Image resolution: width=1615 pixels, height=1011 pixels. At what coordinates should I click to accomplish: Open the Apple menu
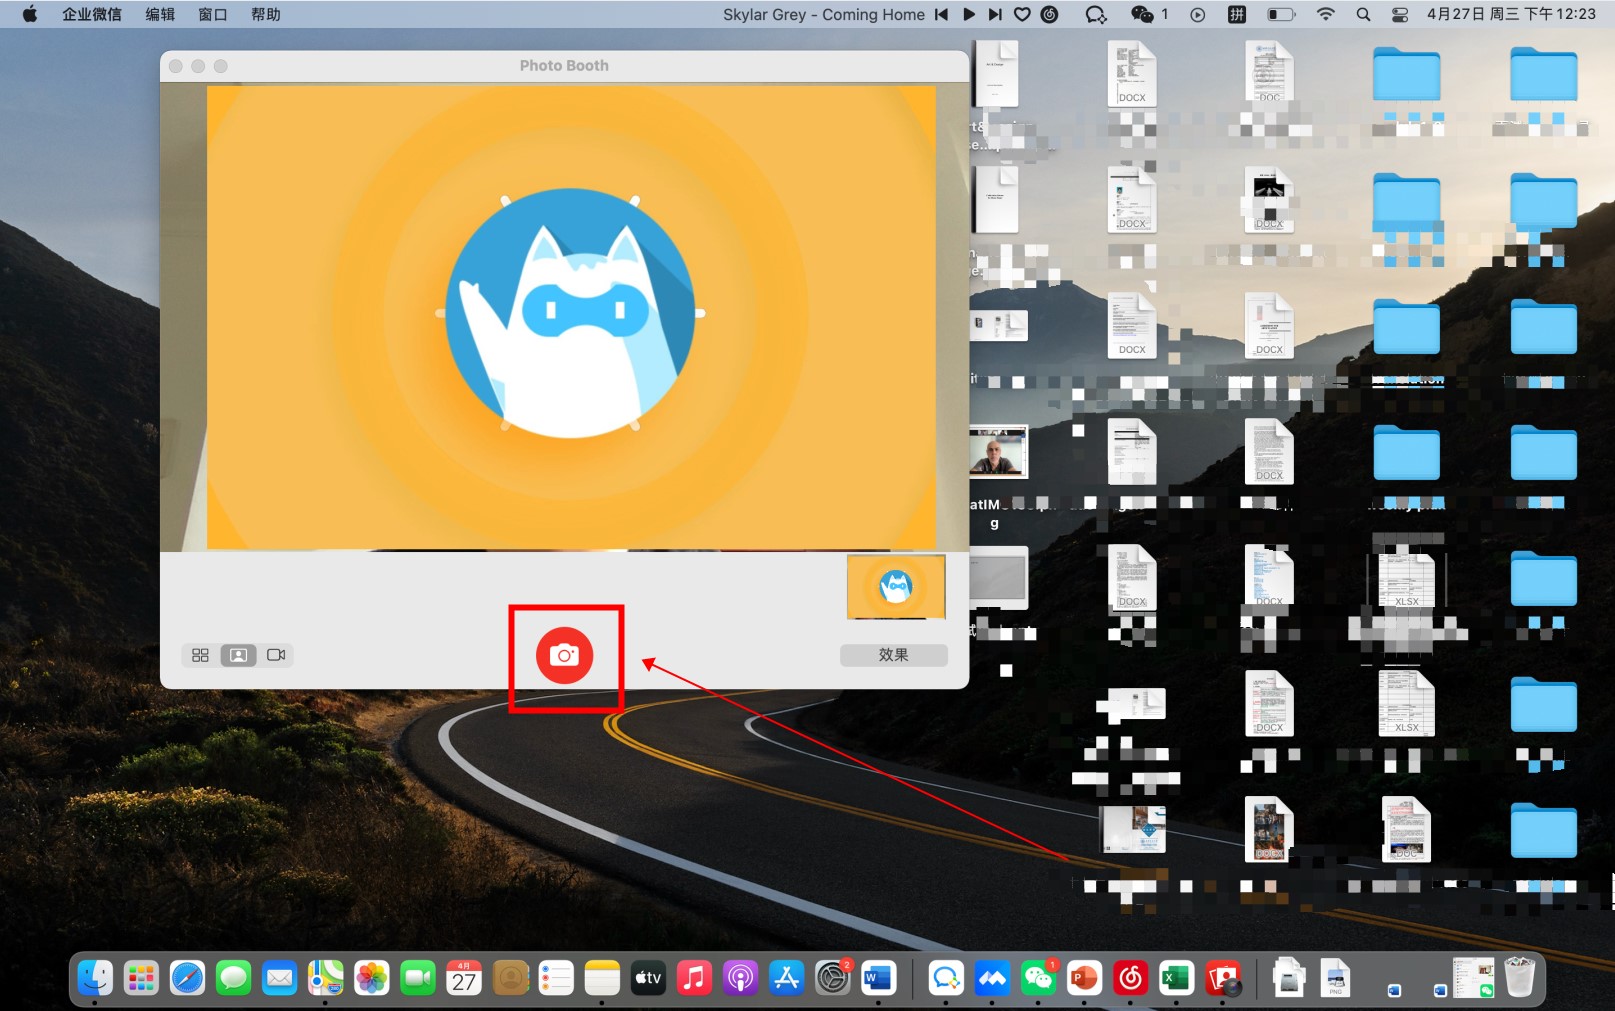30,14
